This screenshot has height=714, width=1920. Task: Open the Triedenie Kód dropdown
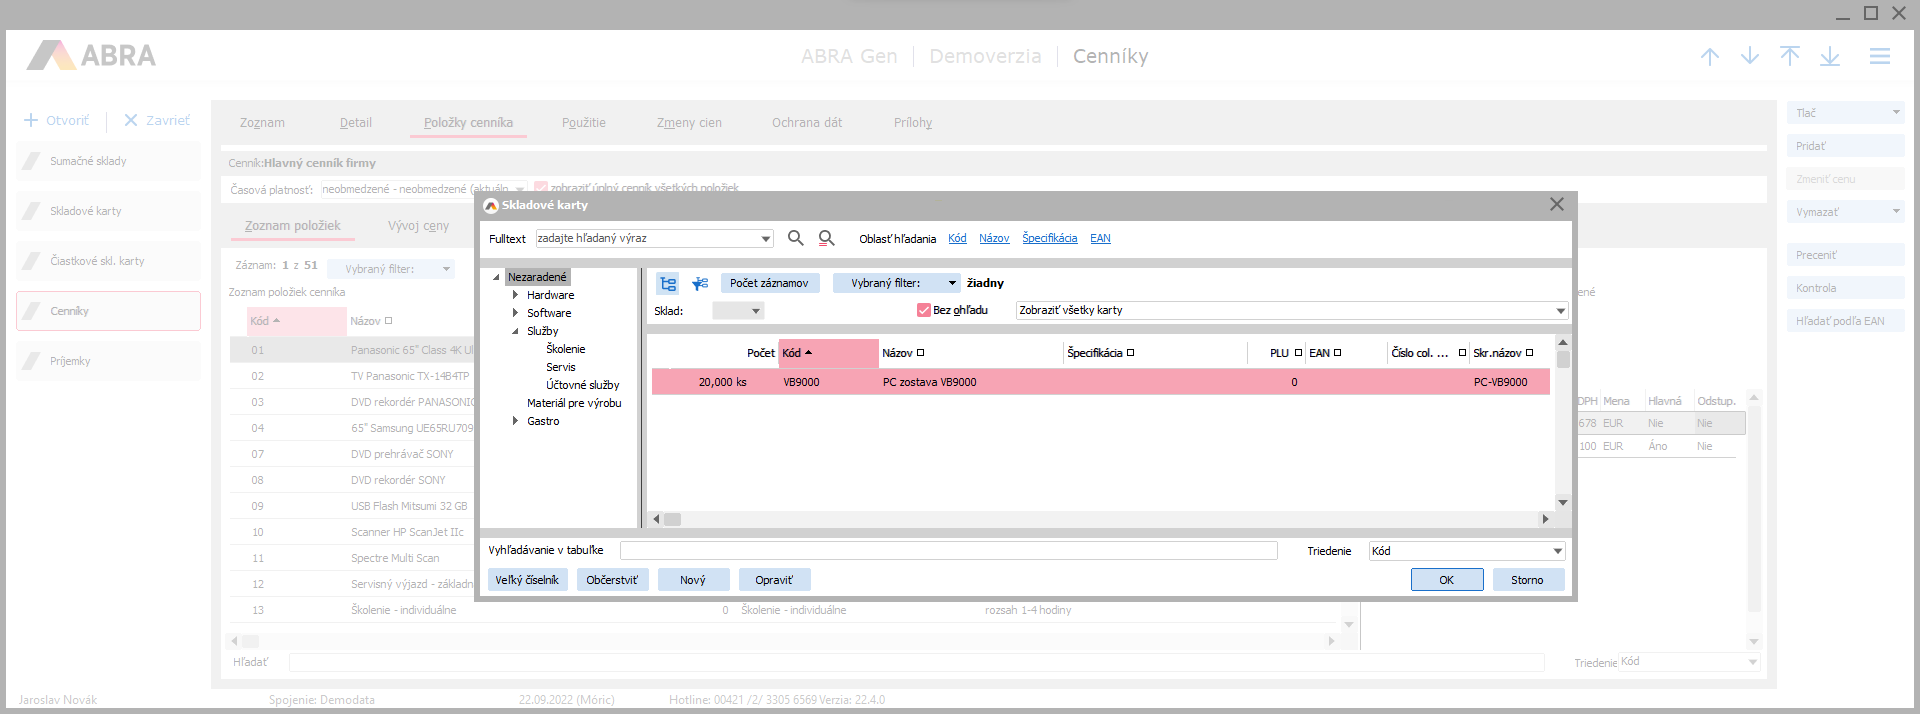coord(1557,551)
